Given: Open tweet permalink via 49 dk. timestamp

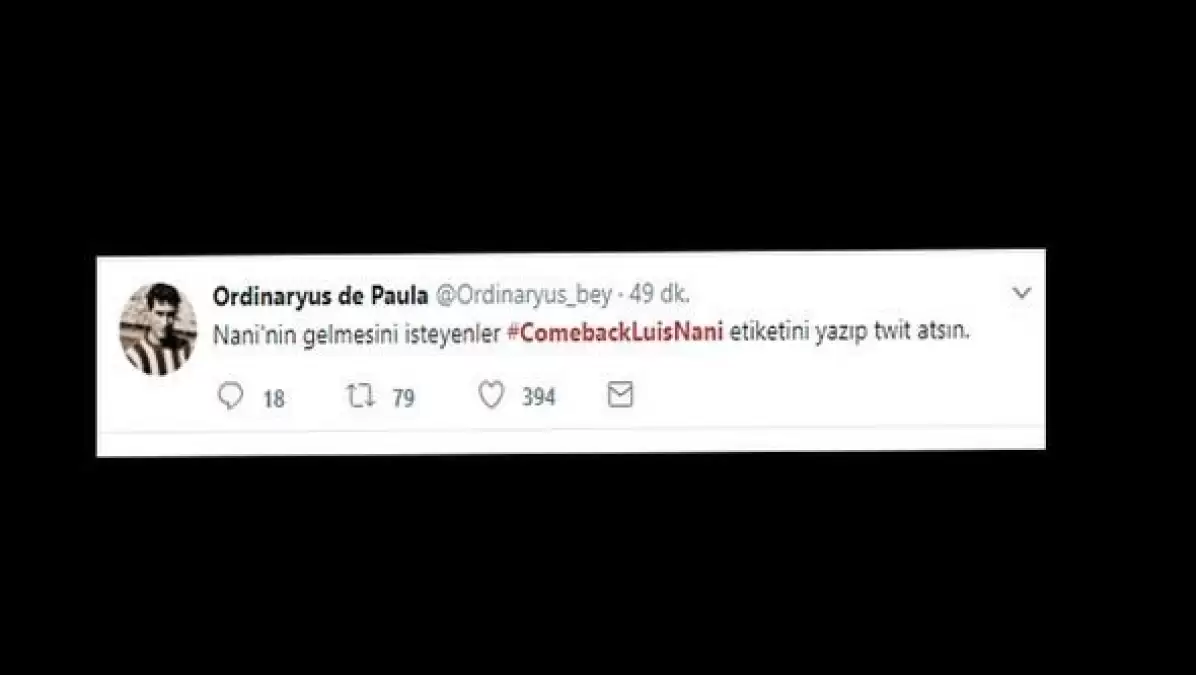Looking at the screenshot, I should pos(659,296).
